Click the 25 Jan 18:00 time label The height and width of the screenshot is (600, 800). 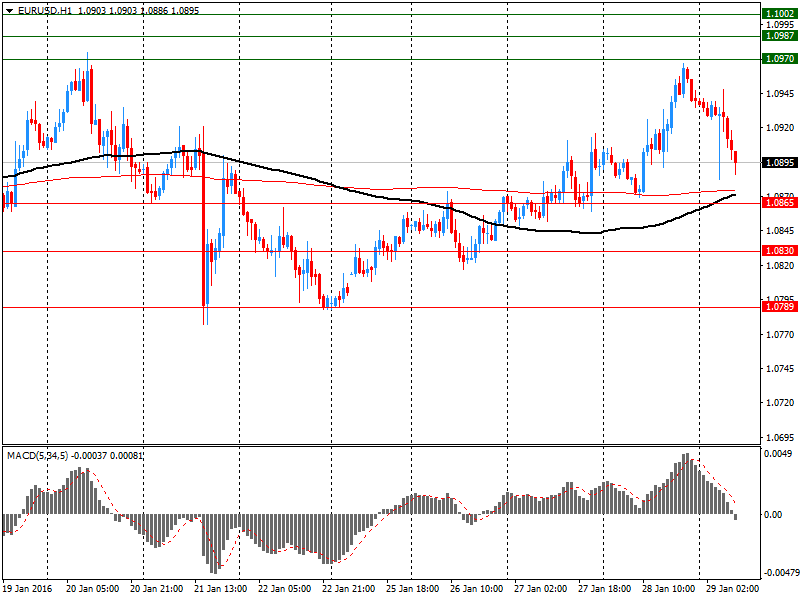point(413,588)
